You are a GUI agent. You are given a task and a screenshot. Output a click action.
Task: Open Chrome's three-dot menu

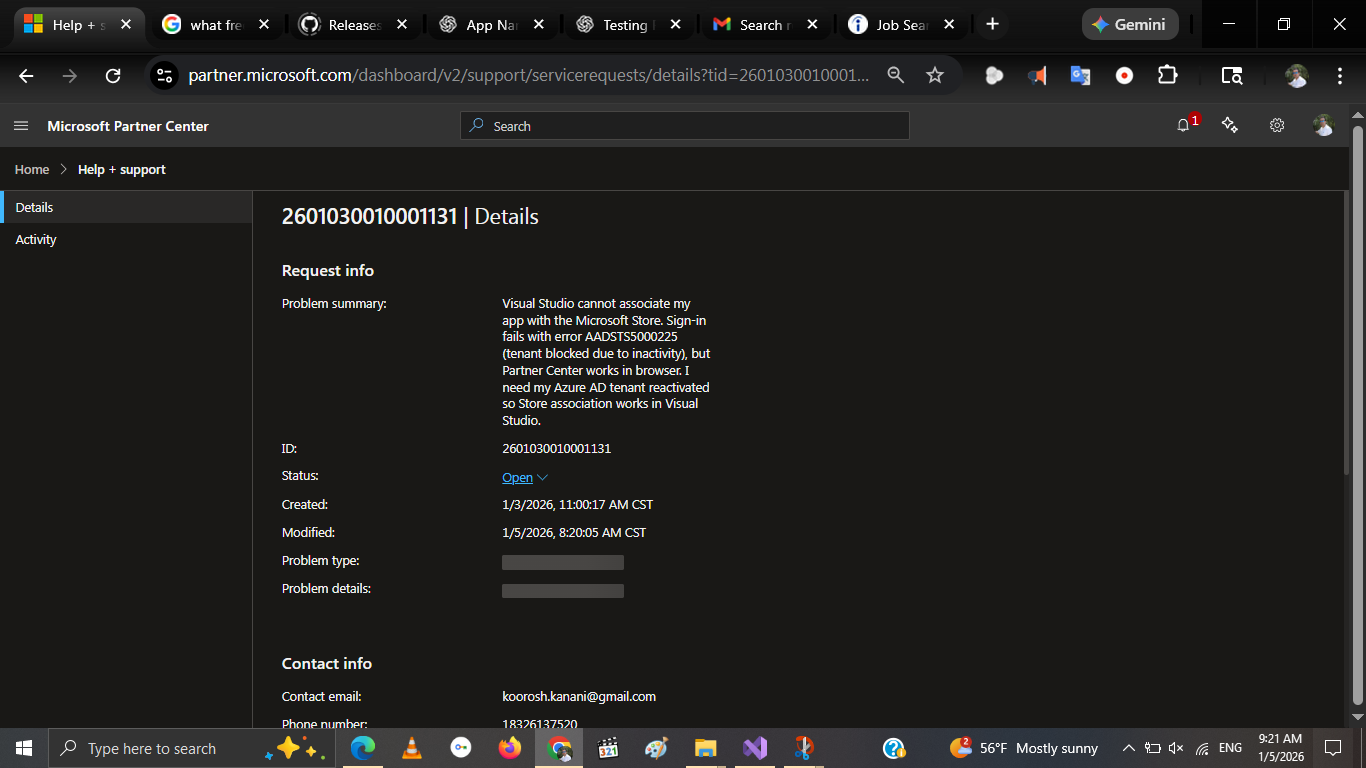click(x=1340, y=75)
